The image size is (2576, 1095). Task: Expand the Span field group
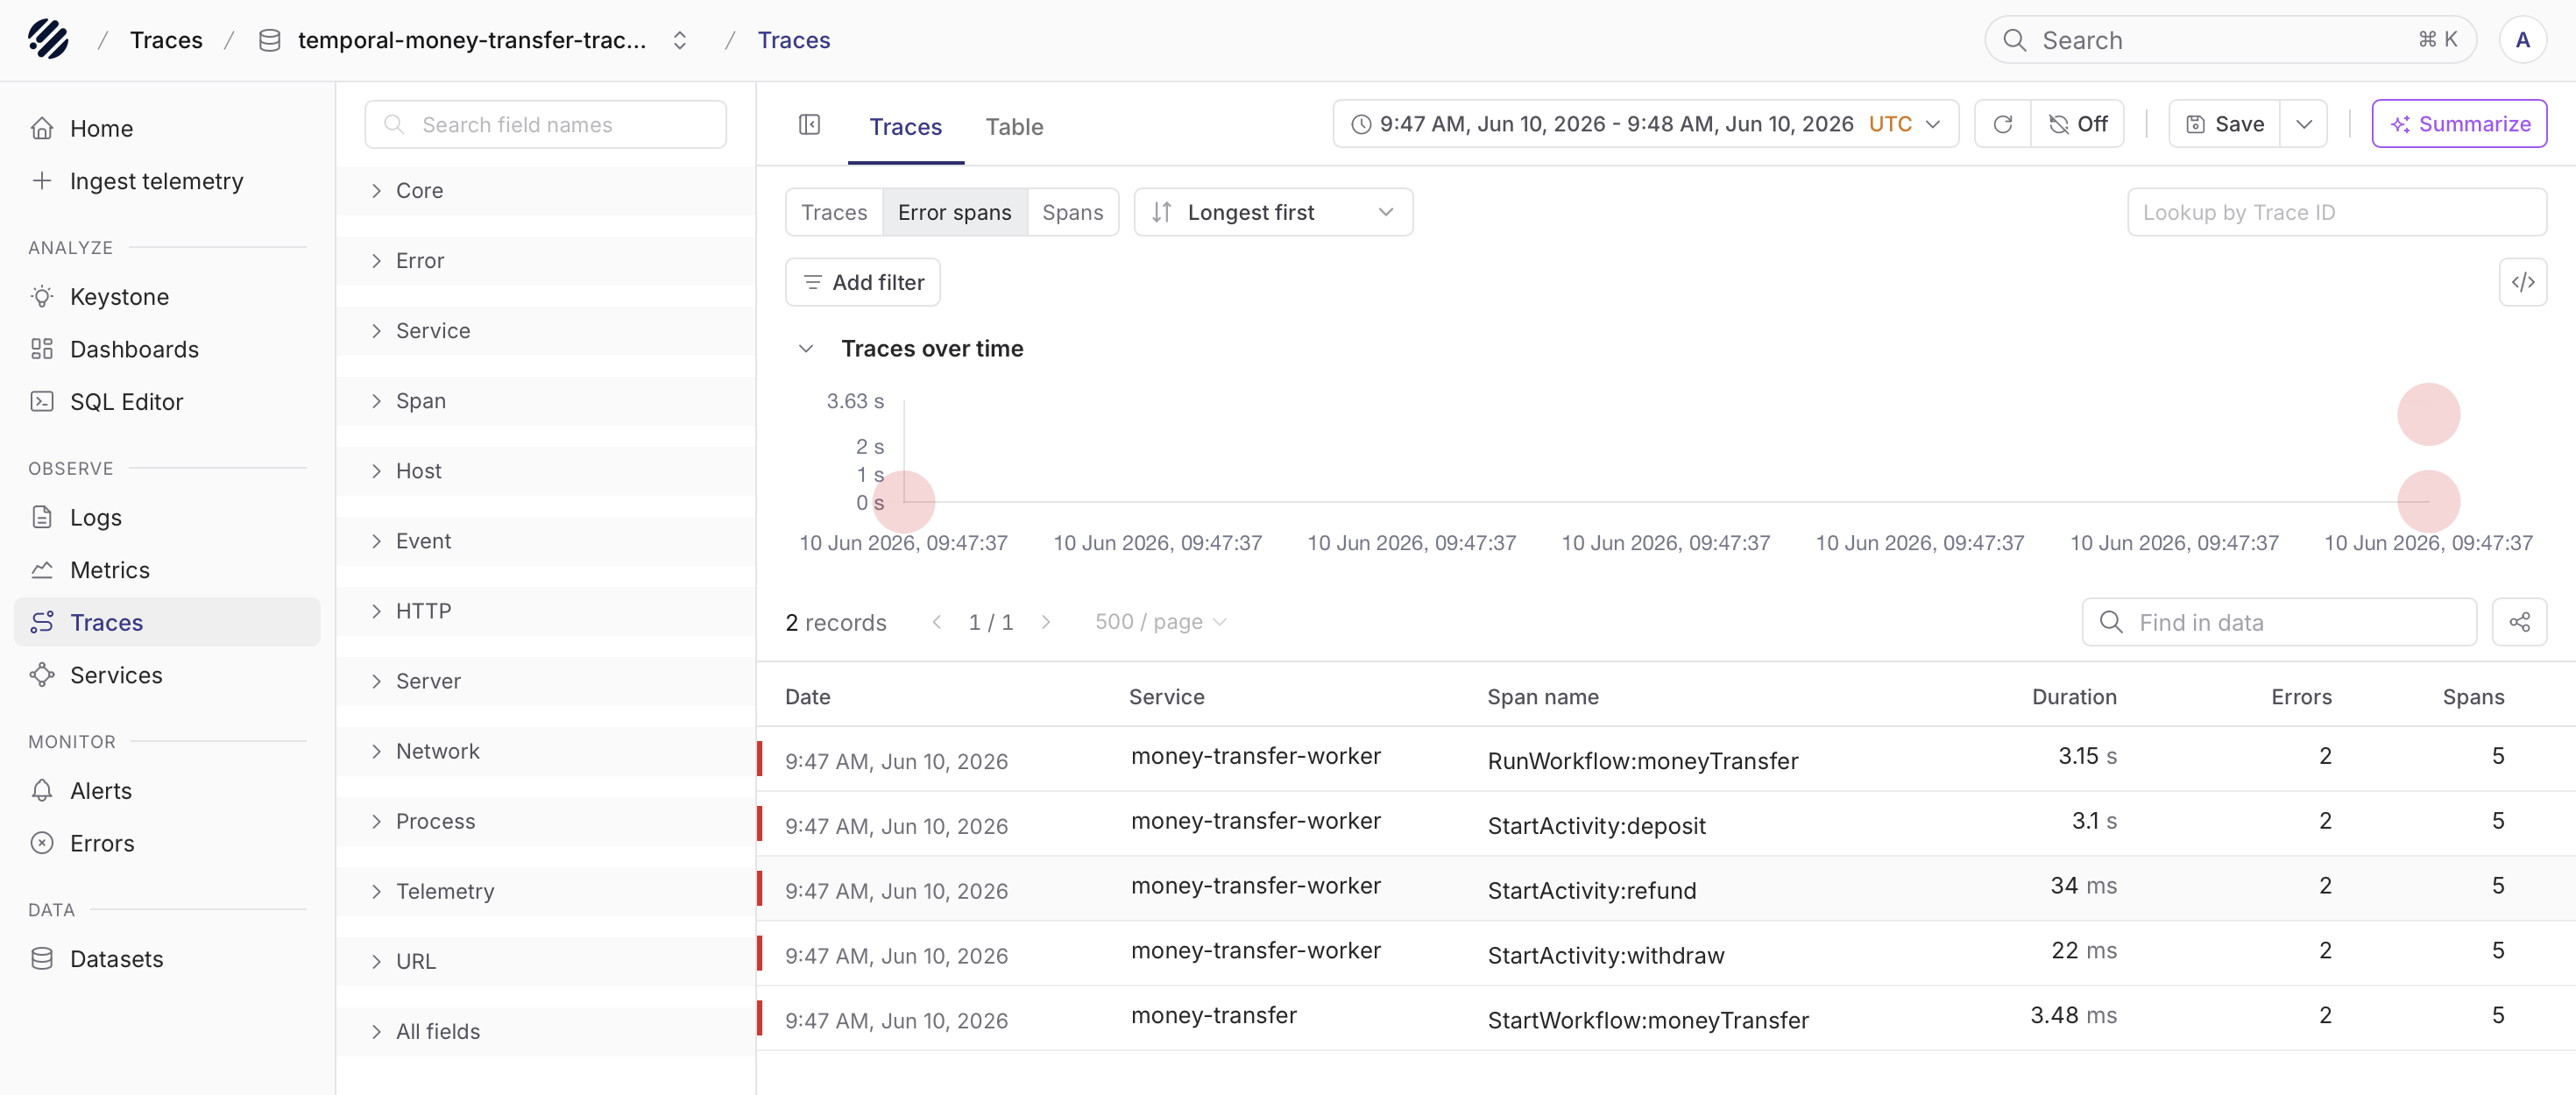(546, 400)
